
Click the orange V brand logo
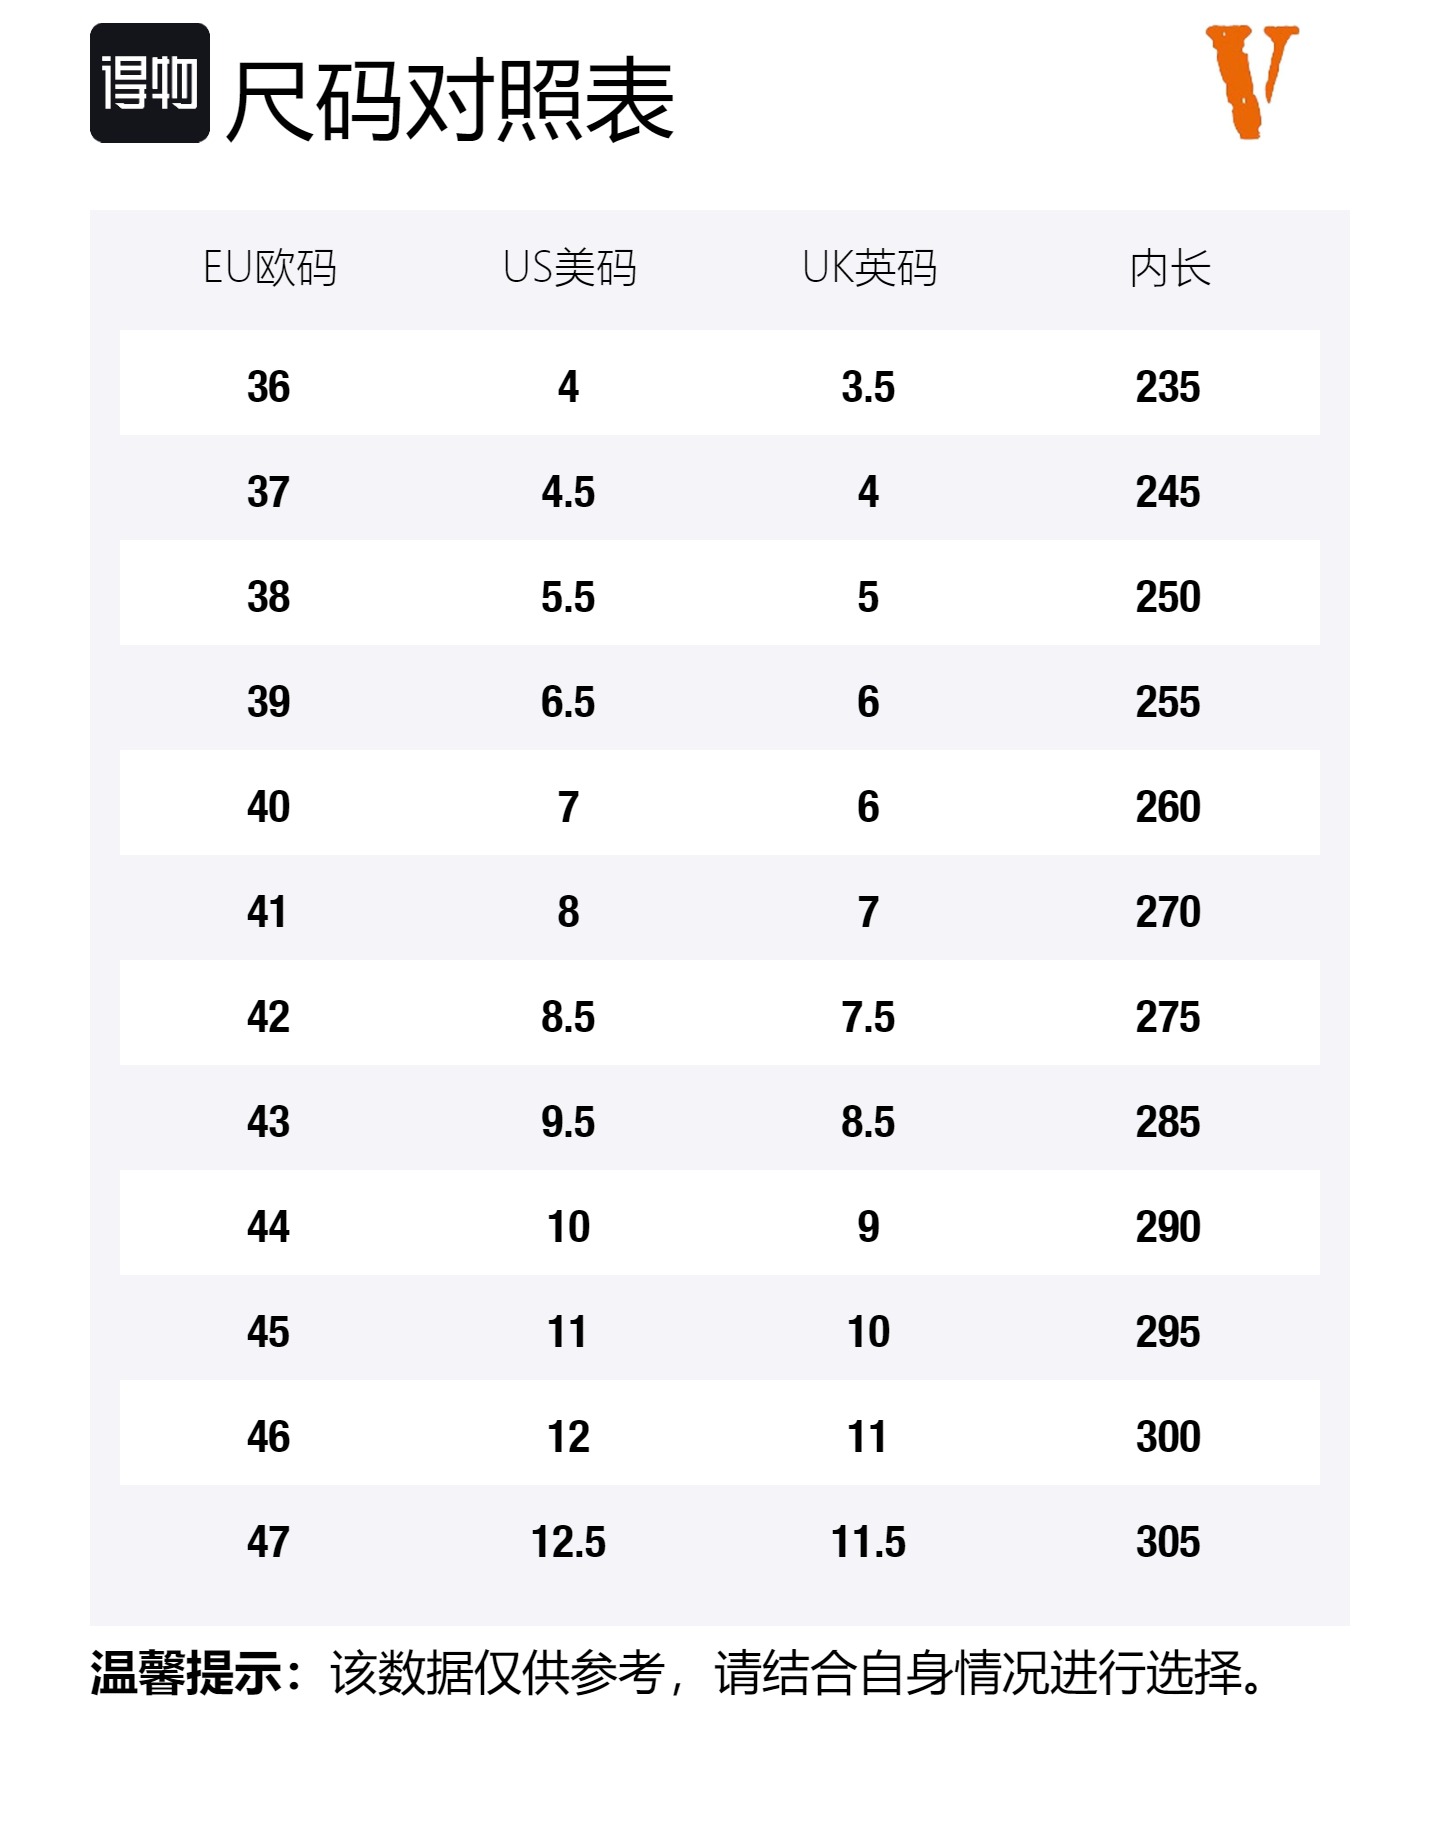(1251, 81)
